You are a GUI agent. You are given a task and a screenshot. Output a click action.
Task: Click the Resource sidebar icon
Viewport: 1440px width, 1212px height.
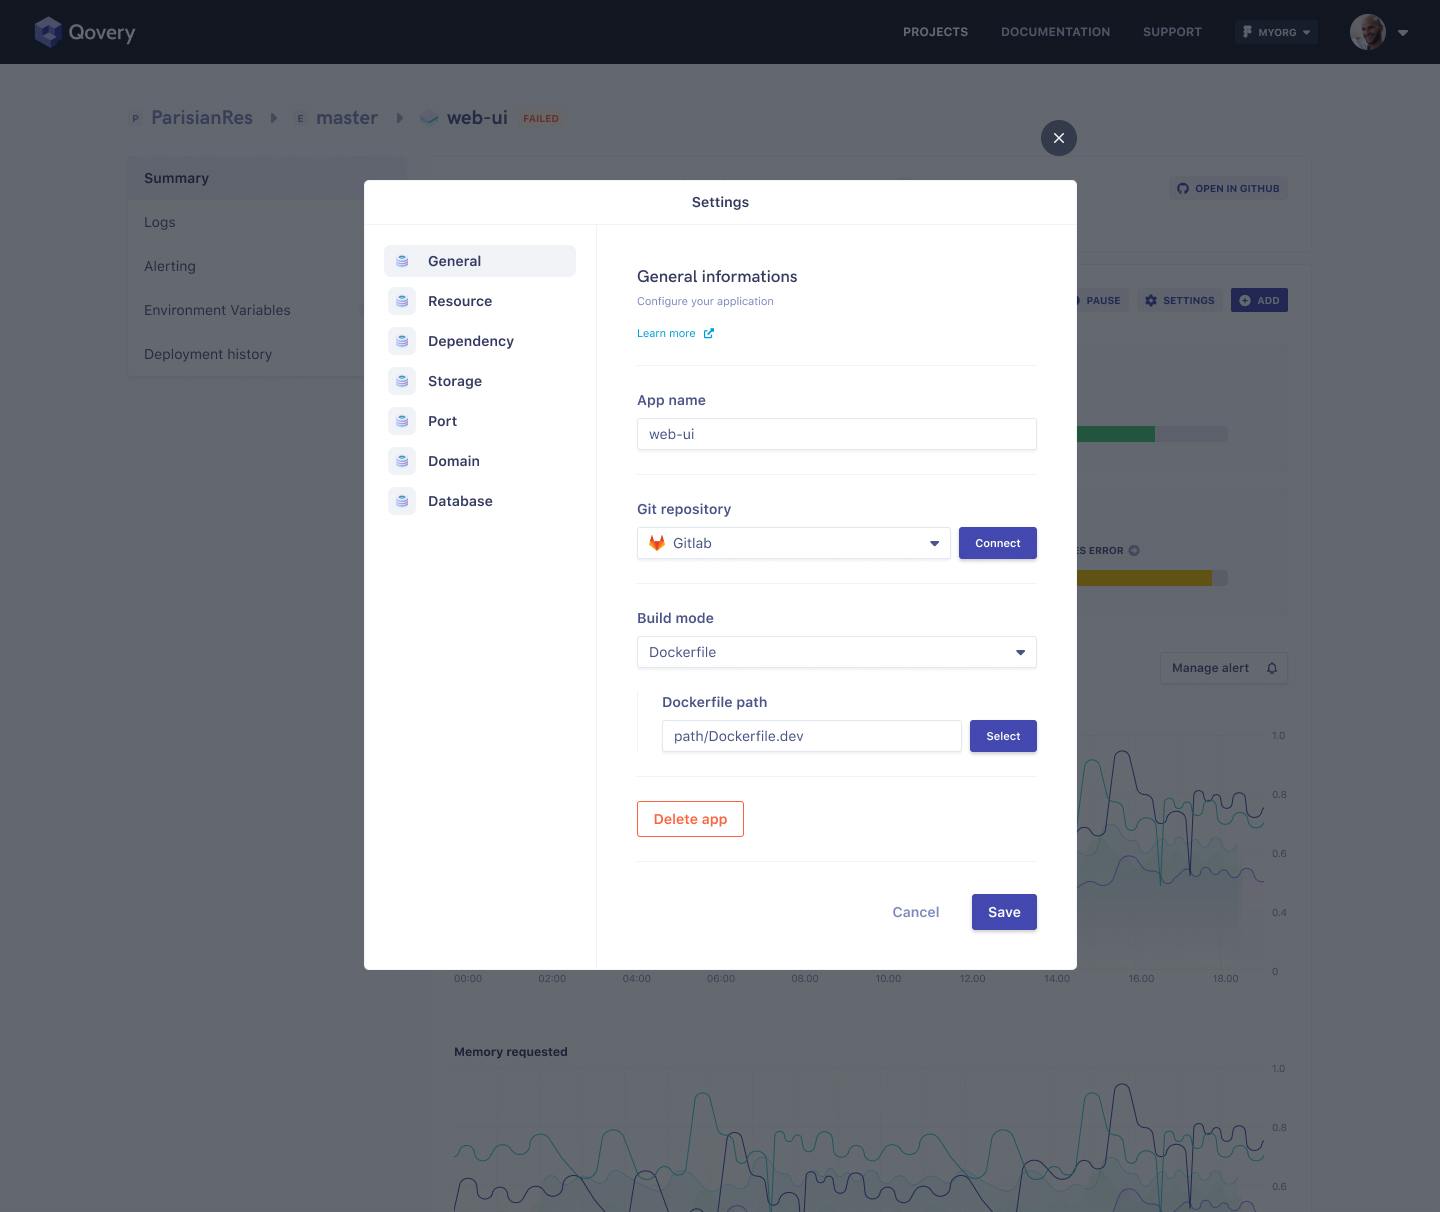402,301
